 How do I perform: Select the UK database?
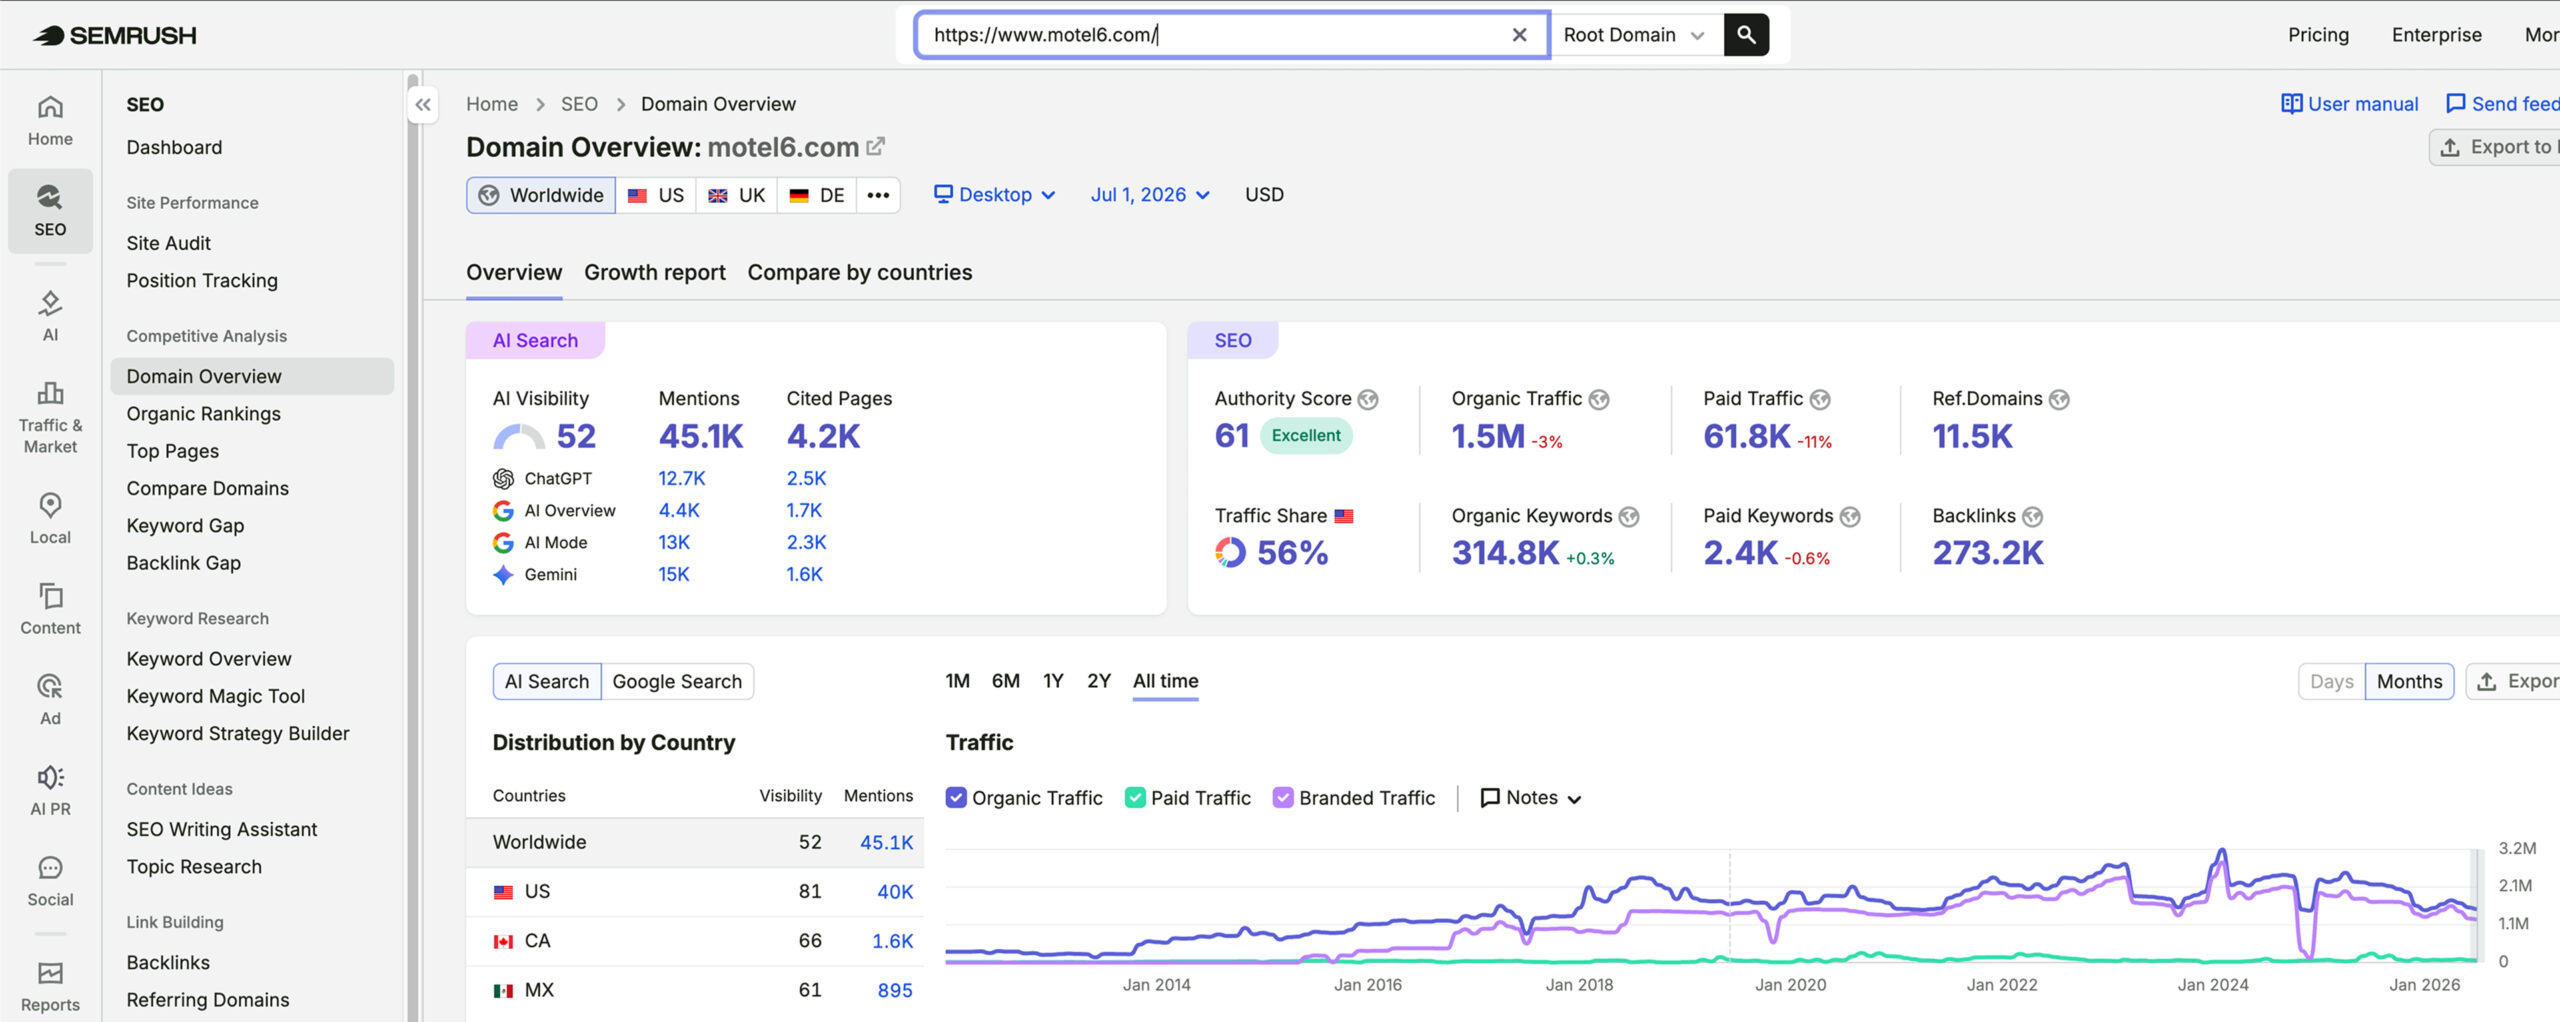pyautogui.click(x=737, y=195)
